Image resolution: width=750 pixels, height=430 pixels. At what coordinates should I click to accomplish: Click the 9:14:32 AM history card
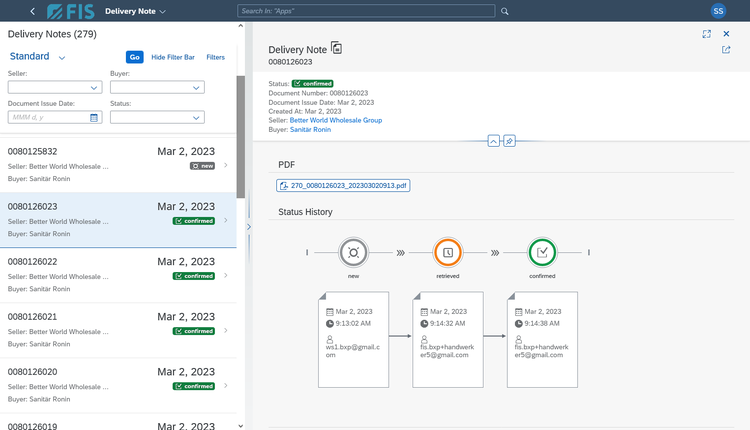click(448, 340)
